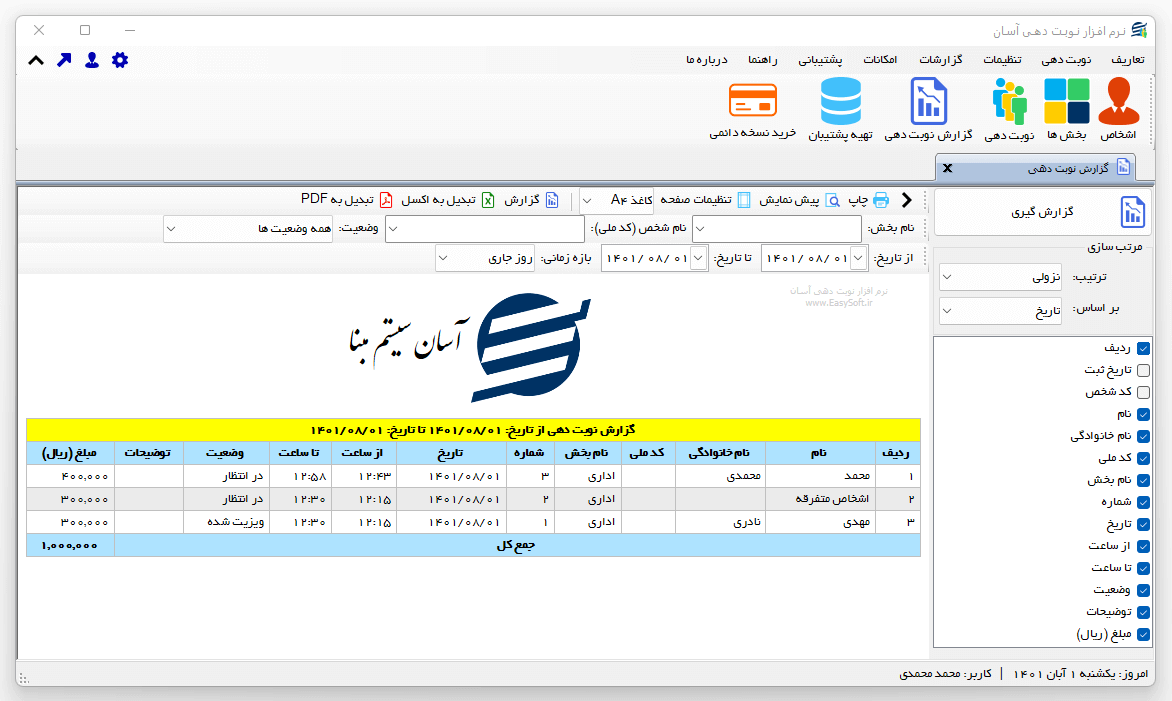1172x701 pixels.
Task: Open the تا تاریخ date picker arrow
Action: [x=699, y=259]
